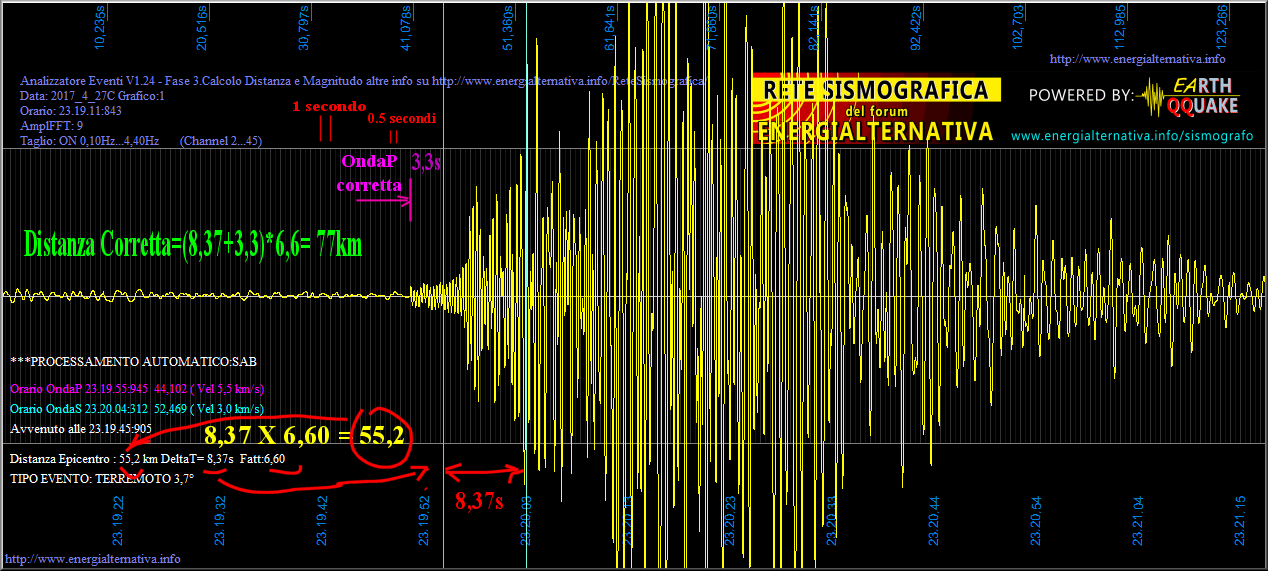Click the cyan S-wave vertical marker line
Screen dimensions: 1268x571
(526, 285)
